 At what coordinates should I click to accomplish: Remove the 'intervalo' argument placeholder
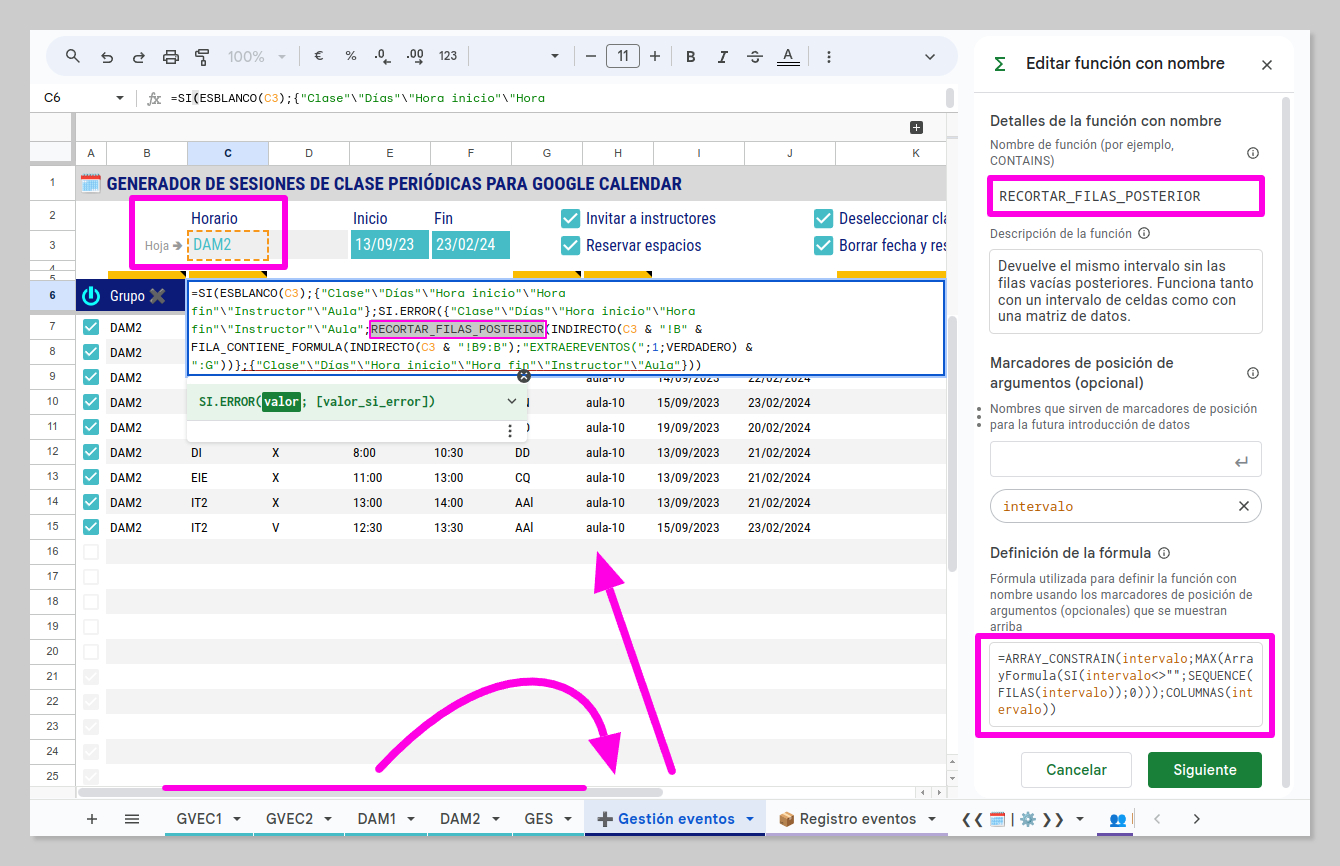point(1244,506)
